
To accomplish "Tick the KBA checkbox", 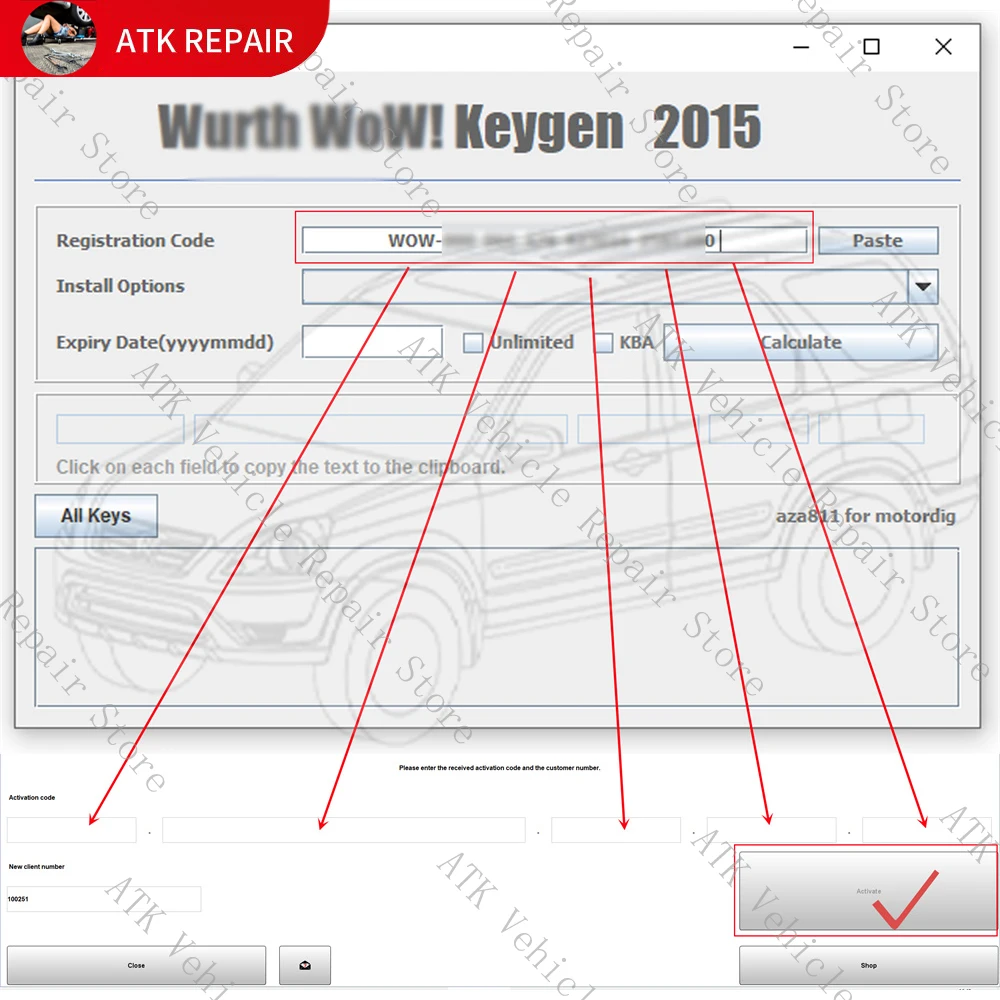I will [603, 342].
